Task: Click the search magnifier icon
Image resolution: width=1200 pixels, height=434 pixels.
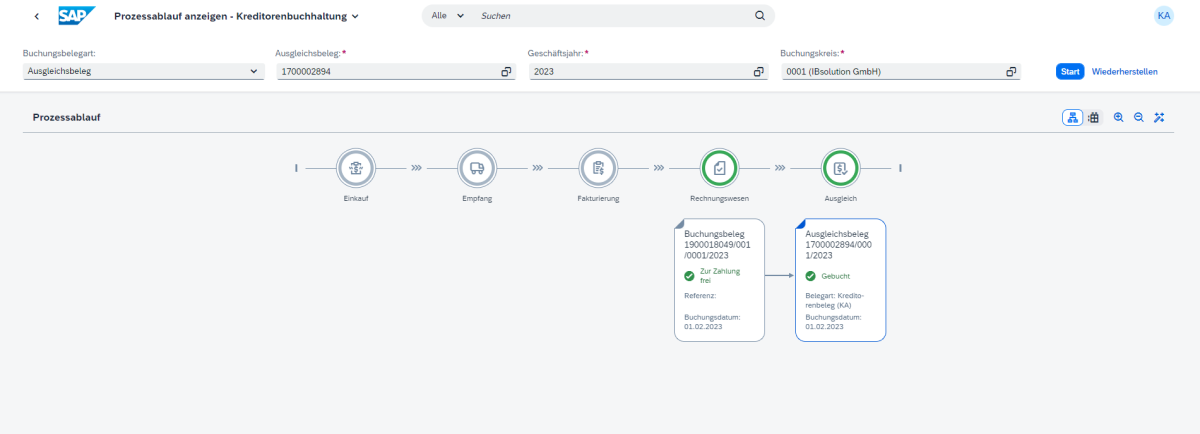Action: [x=760, y=16]
